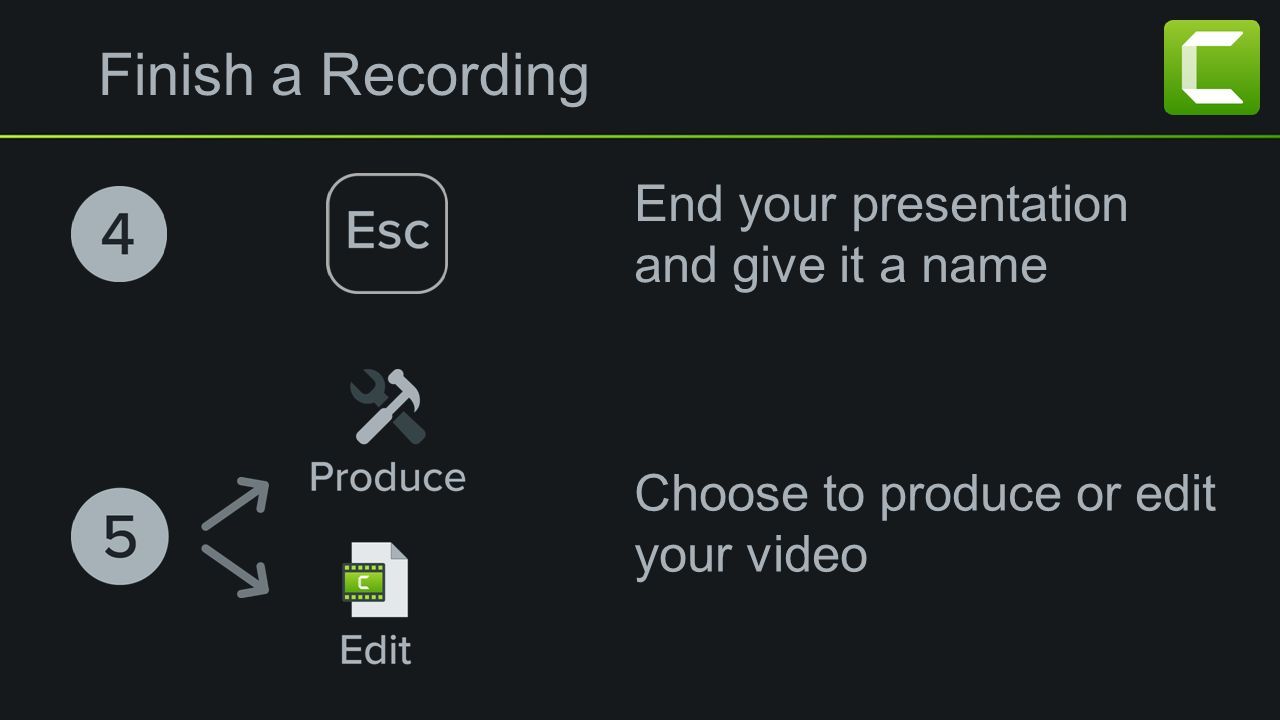The height and width of the screenshot is (720, 1280).
Task: Click the 'and give it a name' text
Action: pos(841,267)
